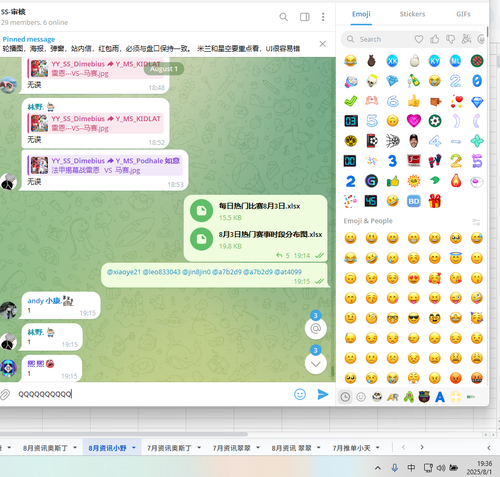This screenshot has width=500, height=477.
Task: Click into the message input box
Action: pyautogui.click(x=153, y=394)
